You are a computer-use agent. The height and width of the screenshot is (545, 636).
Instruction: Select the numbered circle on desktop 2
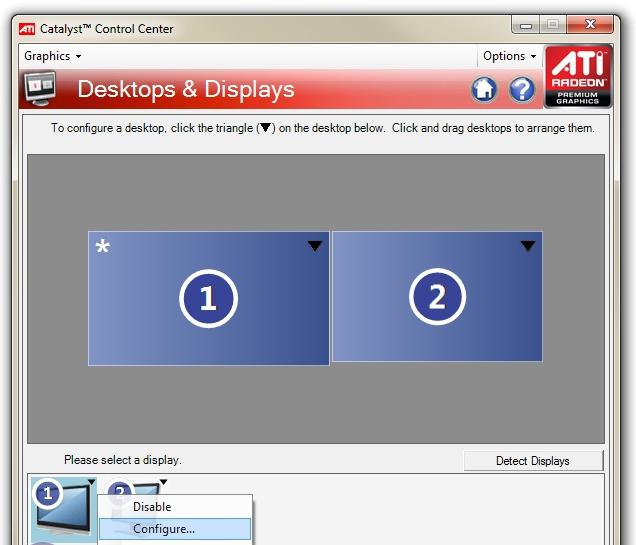[x=437, y=297]
